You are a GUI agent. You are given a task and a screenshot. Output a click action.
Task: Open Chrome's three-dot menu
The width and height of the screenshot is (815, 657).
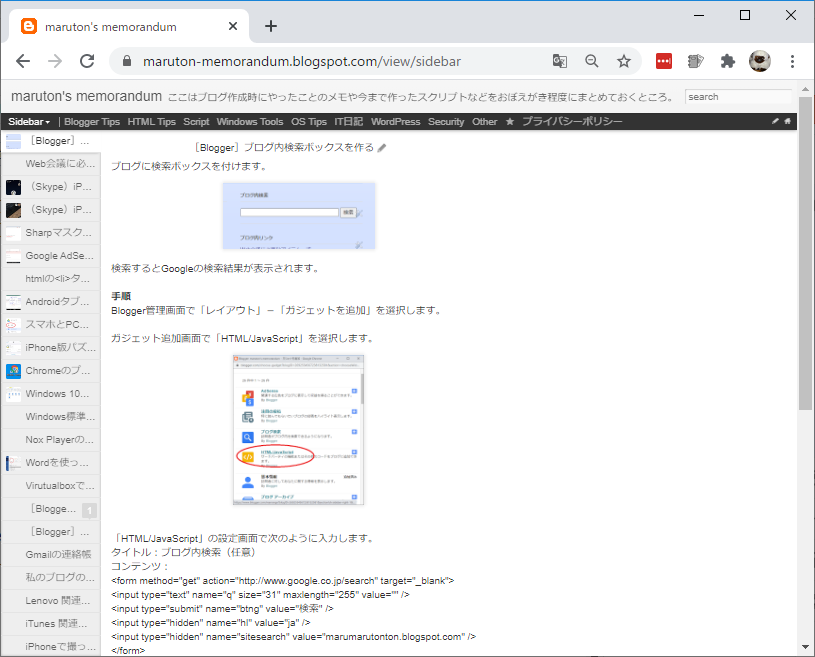point(792,61)
